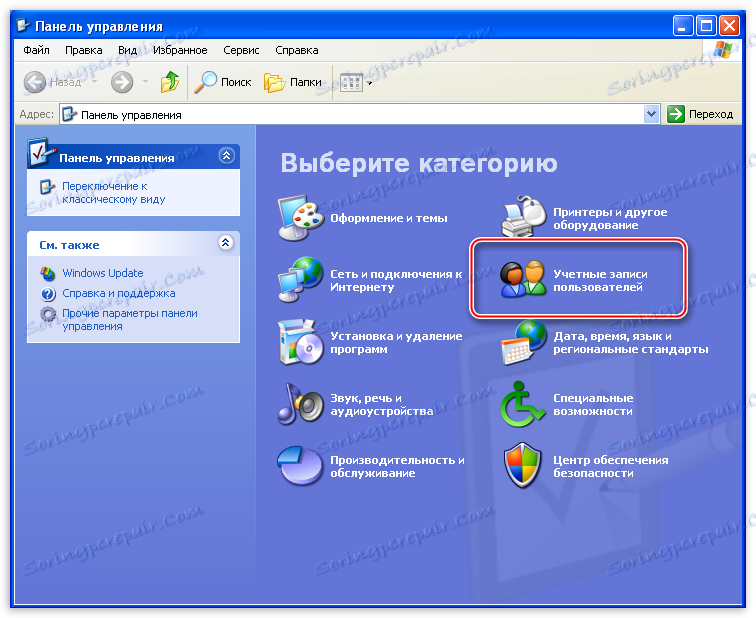Click the Дата, время, язык link
756x618 pixels.
631,343
